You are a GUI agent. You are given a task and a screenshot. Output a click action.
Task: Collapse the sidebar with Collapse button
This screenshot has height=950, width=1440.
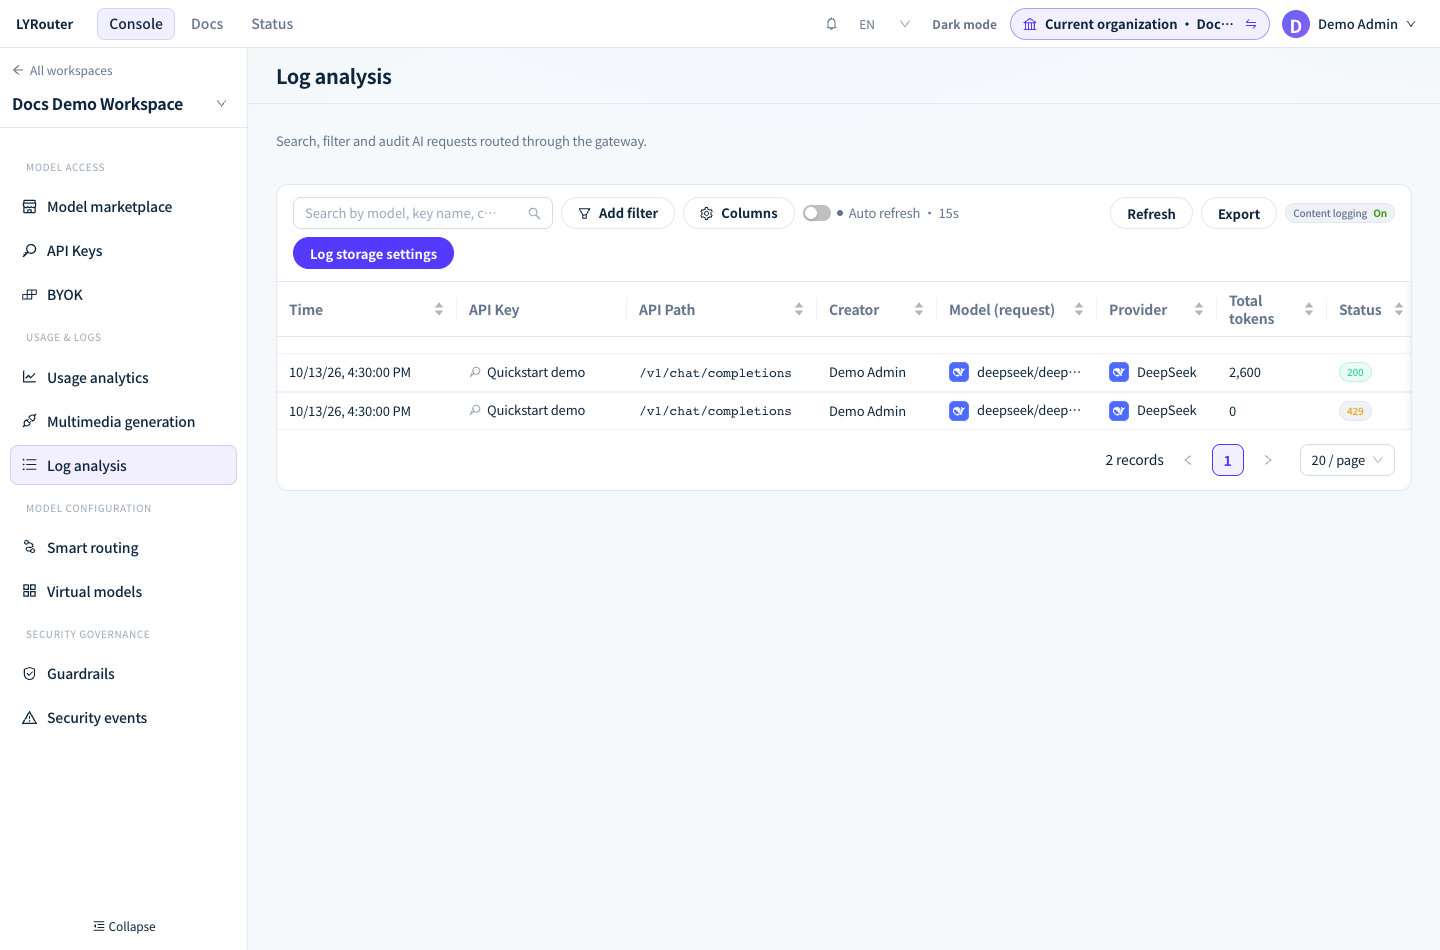[124, 927]
